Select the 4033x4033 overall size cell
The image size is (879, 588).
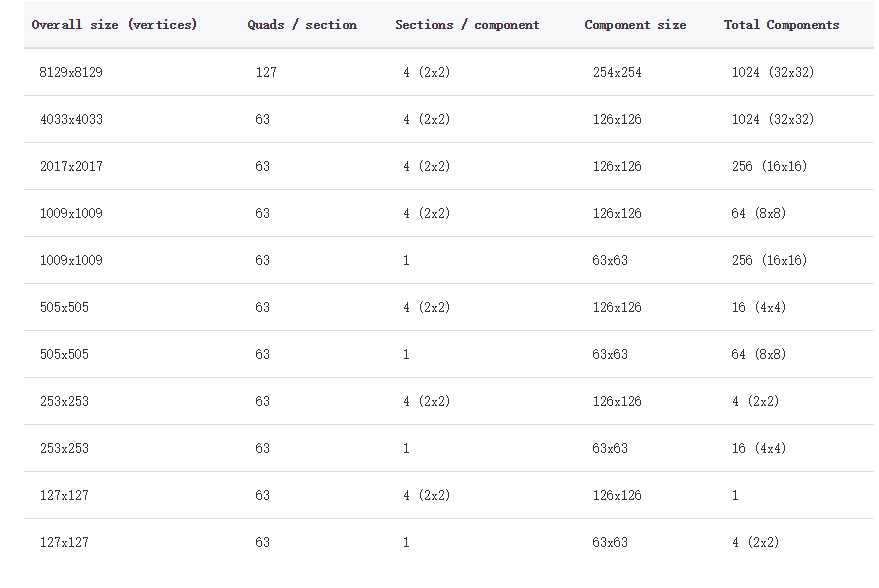(x=71, y=119)
